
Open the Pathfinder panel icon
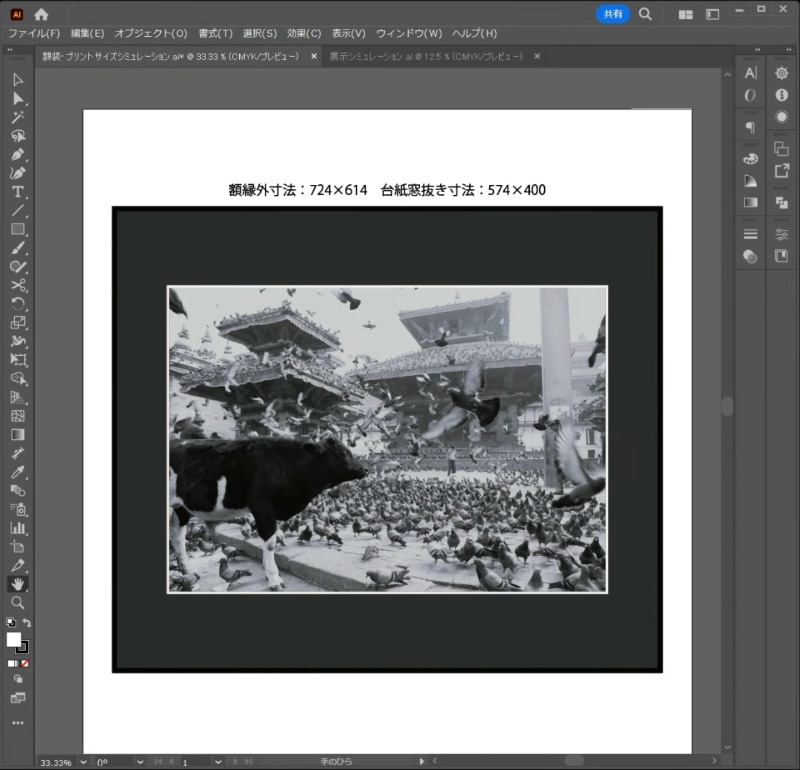click(781, 203)
